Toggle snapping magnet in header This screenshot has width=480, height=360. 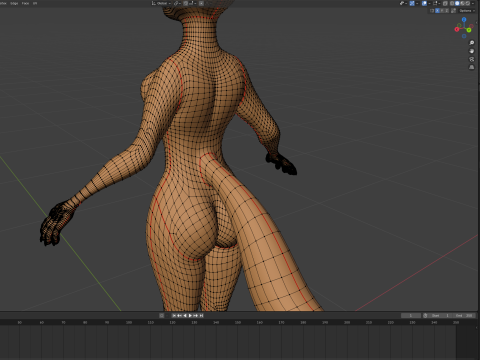click(185, 3)
